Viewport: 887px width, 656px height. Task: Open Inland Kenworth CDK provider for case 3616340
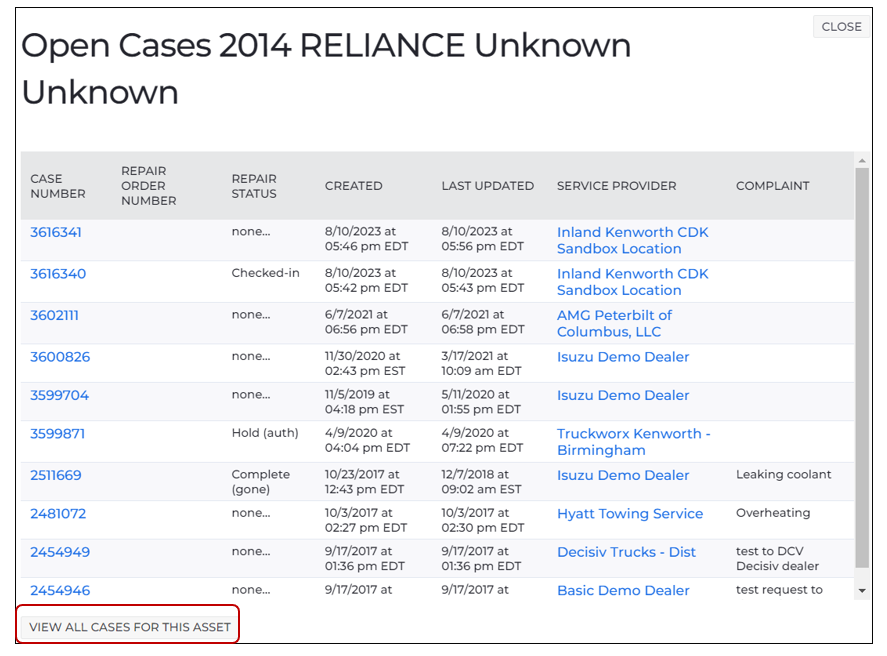point(632,282)
